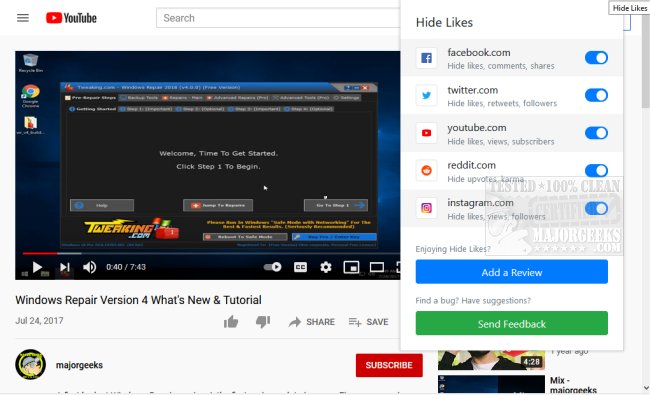Go to the YouTube home logo
Screen dimensions: 650x395
(x=71, y=18)
